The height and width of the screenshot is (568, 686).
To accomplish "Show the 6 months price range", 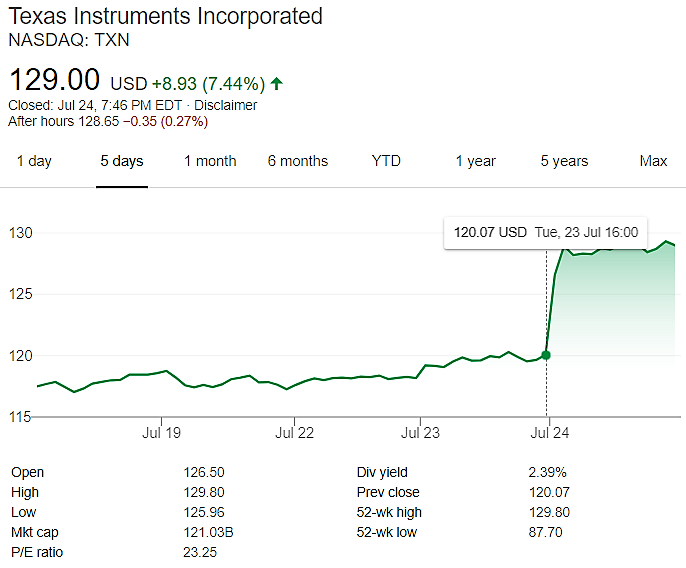I will [x=298, y=161].
